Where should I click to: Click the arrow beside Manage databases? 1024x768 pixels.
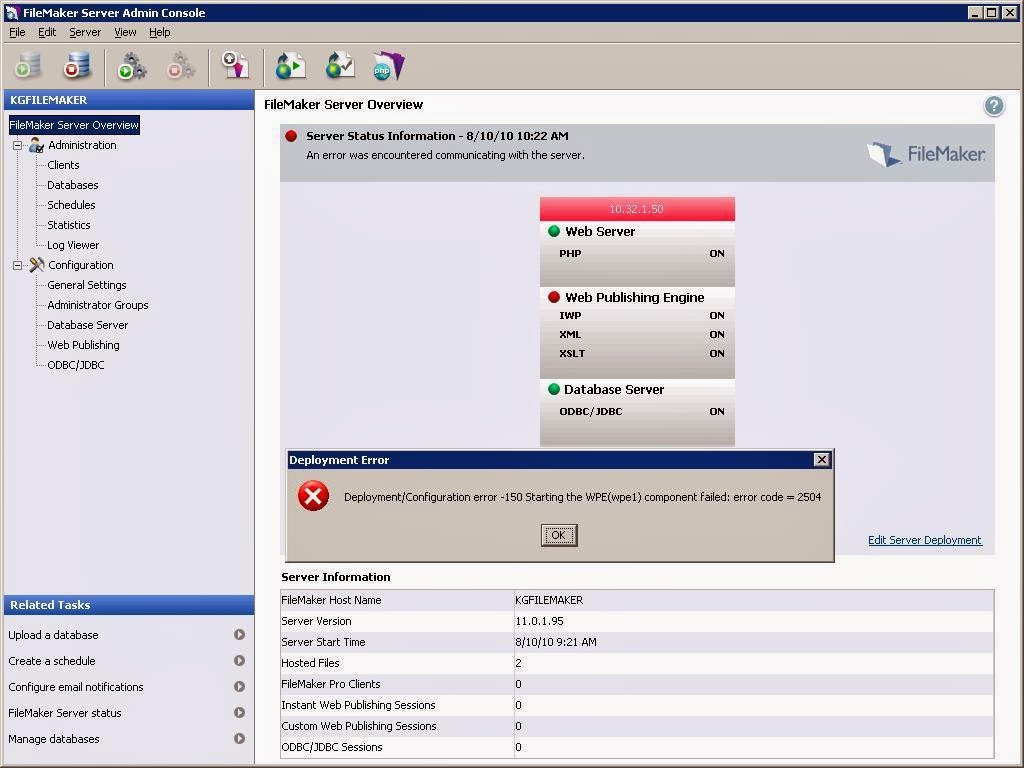(240, 739)
